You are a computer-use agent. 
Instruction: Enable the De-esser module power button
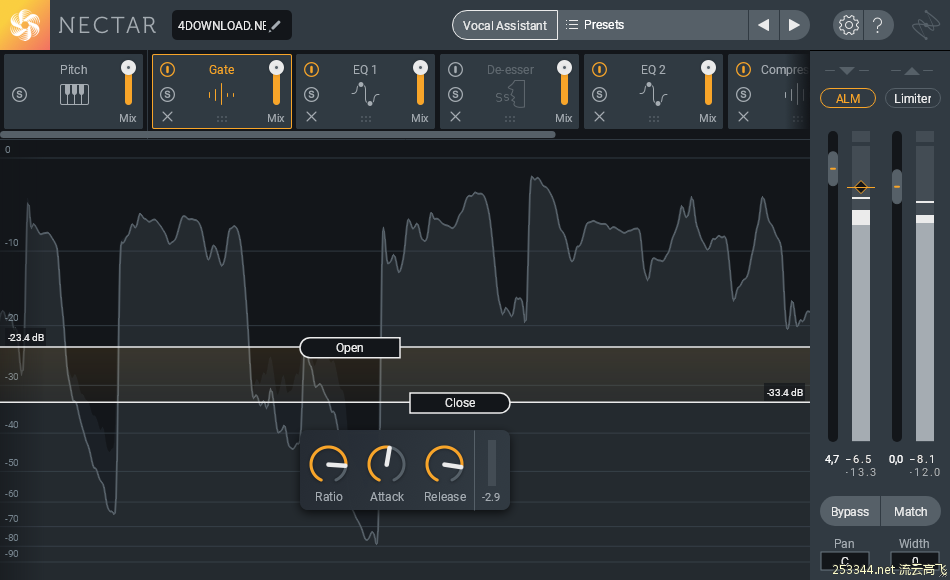[x=456, y=70]
